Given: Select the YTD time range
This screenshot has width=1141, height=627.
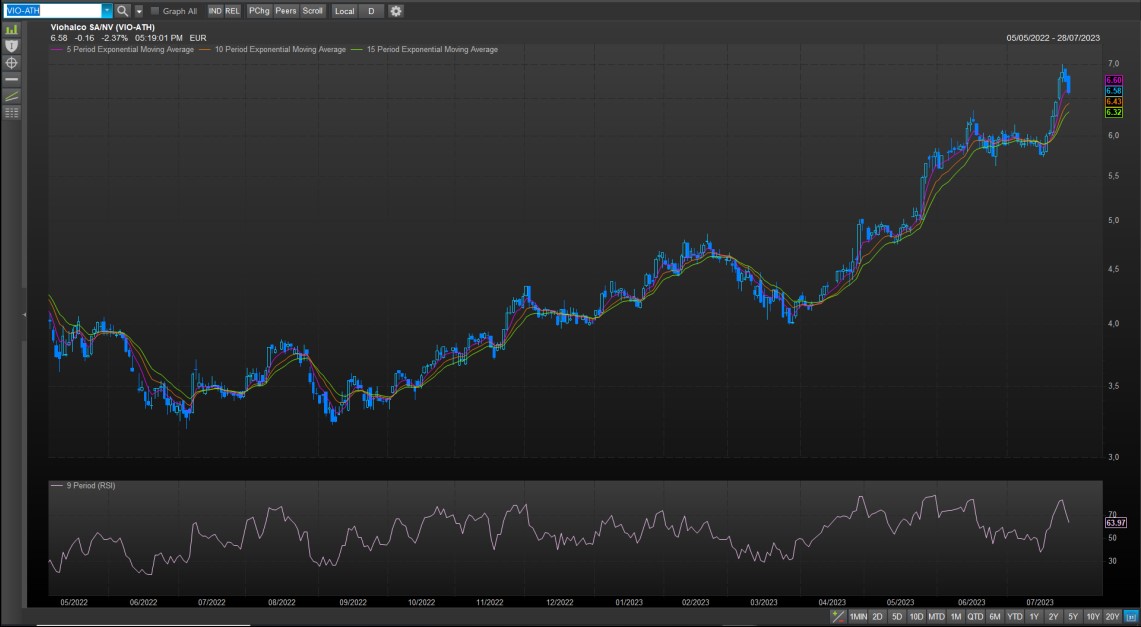Looking at the screenshot, I should coord(1015,617).
